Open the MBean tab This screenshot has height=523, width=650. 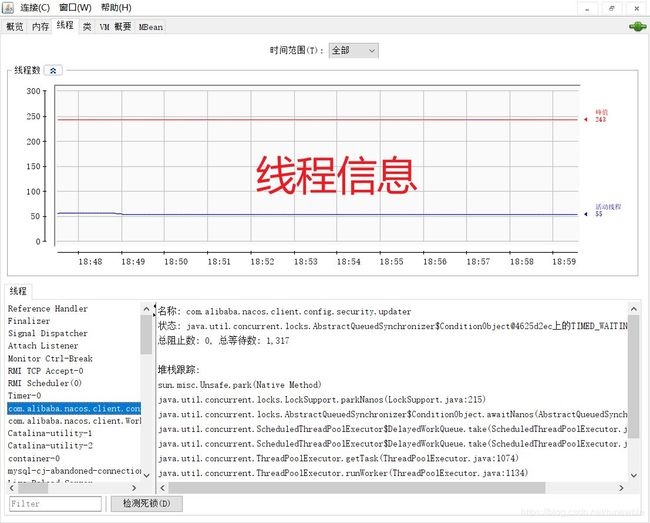click(x=150, y=27)
